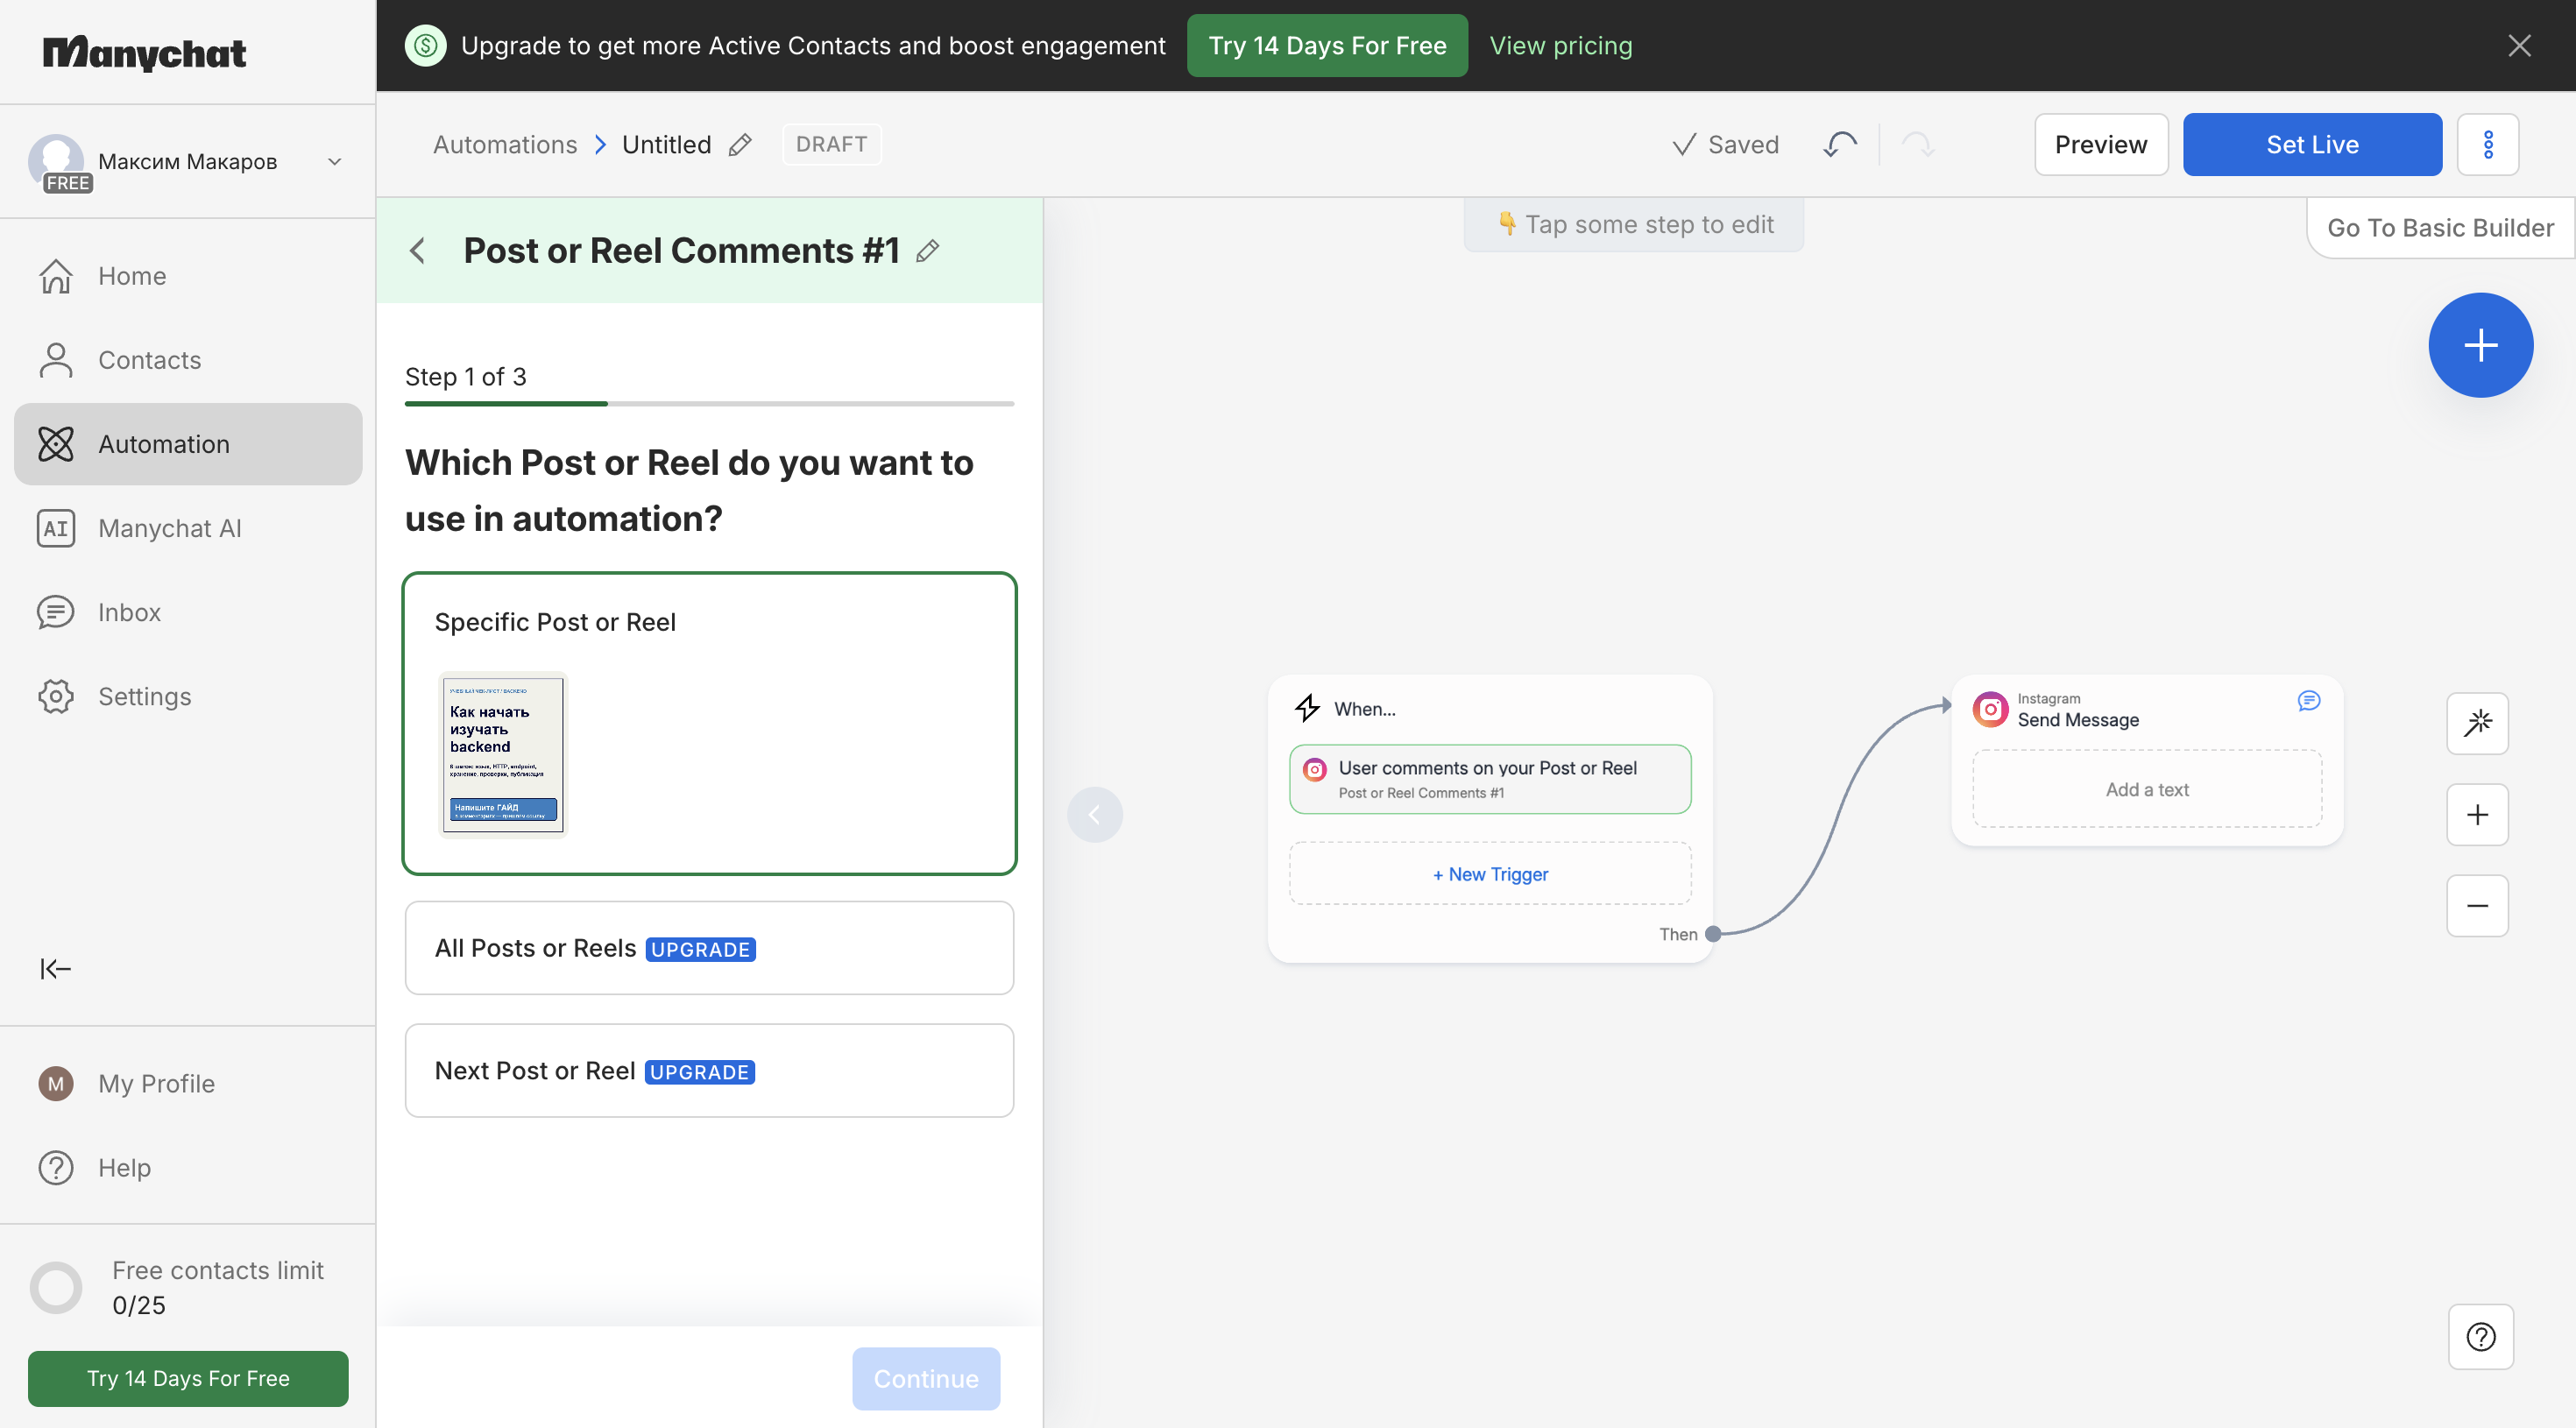Edit automation name Untitled pencil icon
Image resolution: width=2576 pixels, height=1428 pixels.
coord(740,144)
